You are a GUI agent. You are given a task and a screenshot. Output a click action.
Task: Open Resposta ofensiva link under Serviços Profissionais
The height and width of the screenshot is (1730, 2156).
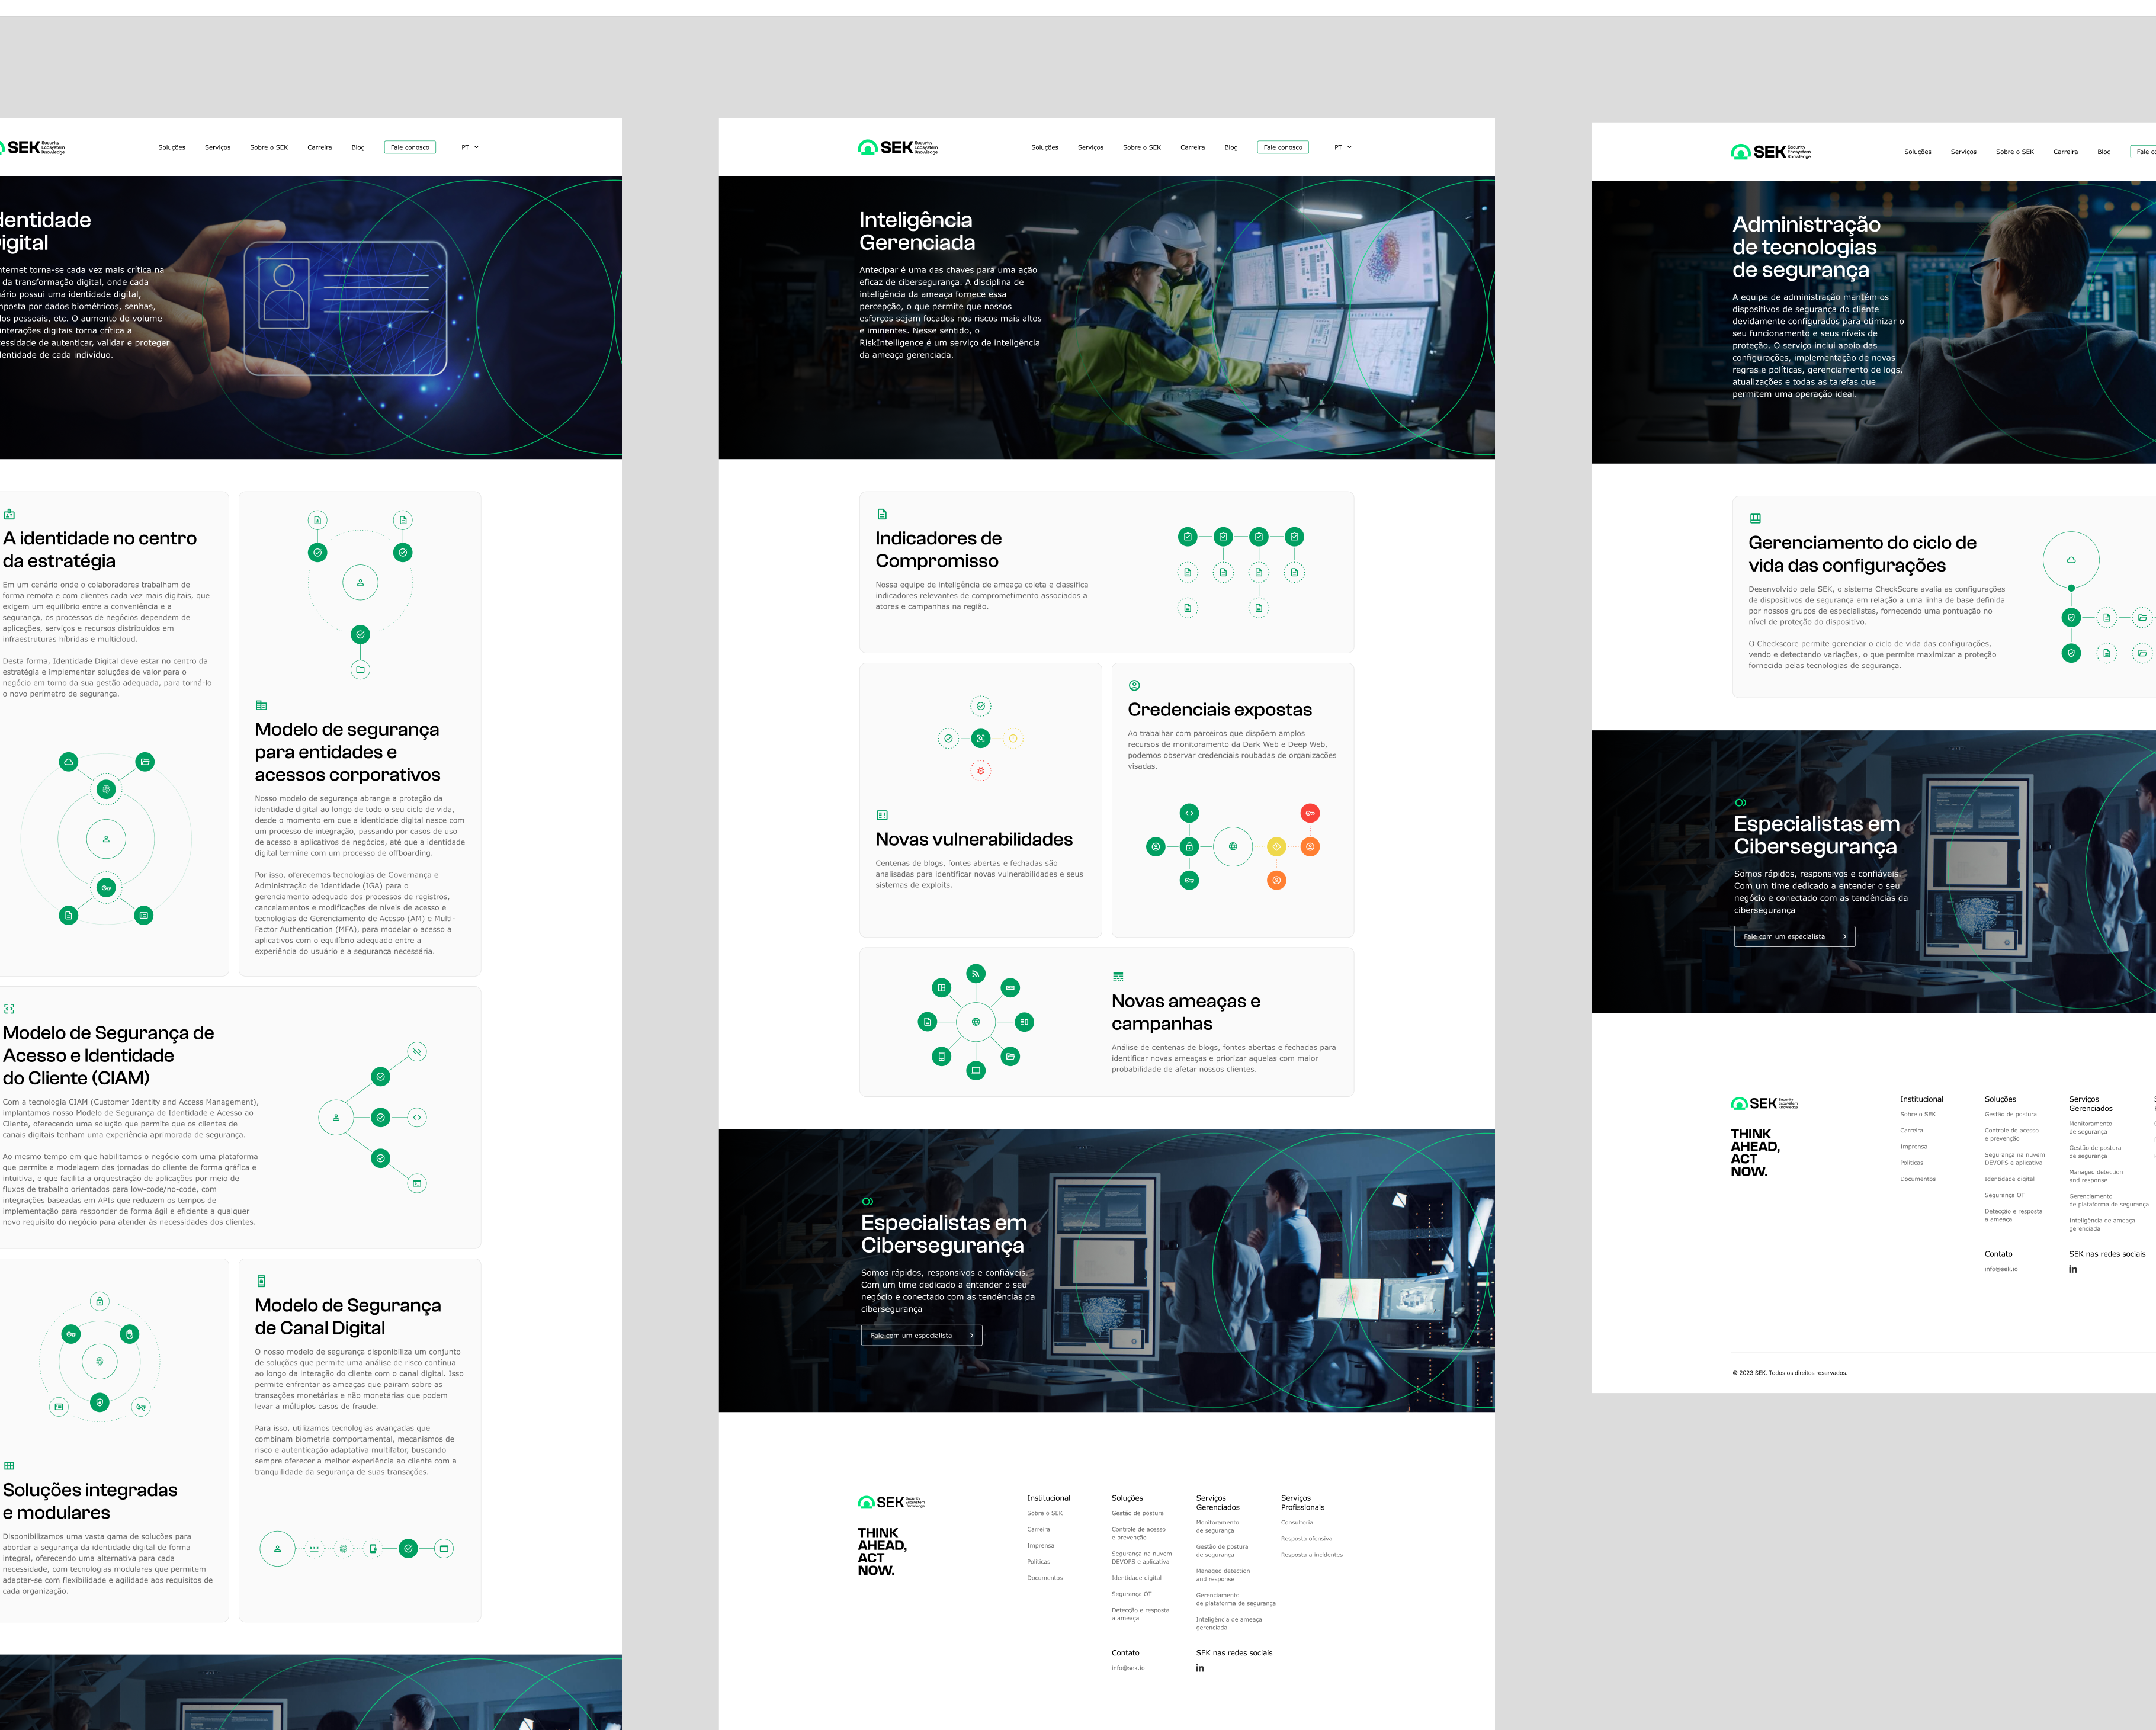(1306, 1538)
